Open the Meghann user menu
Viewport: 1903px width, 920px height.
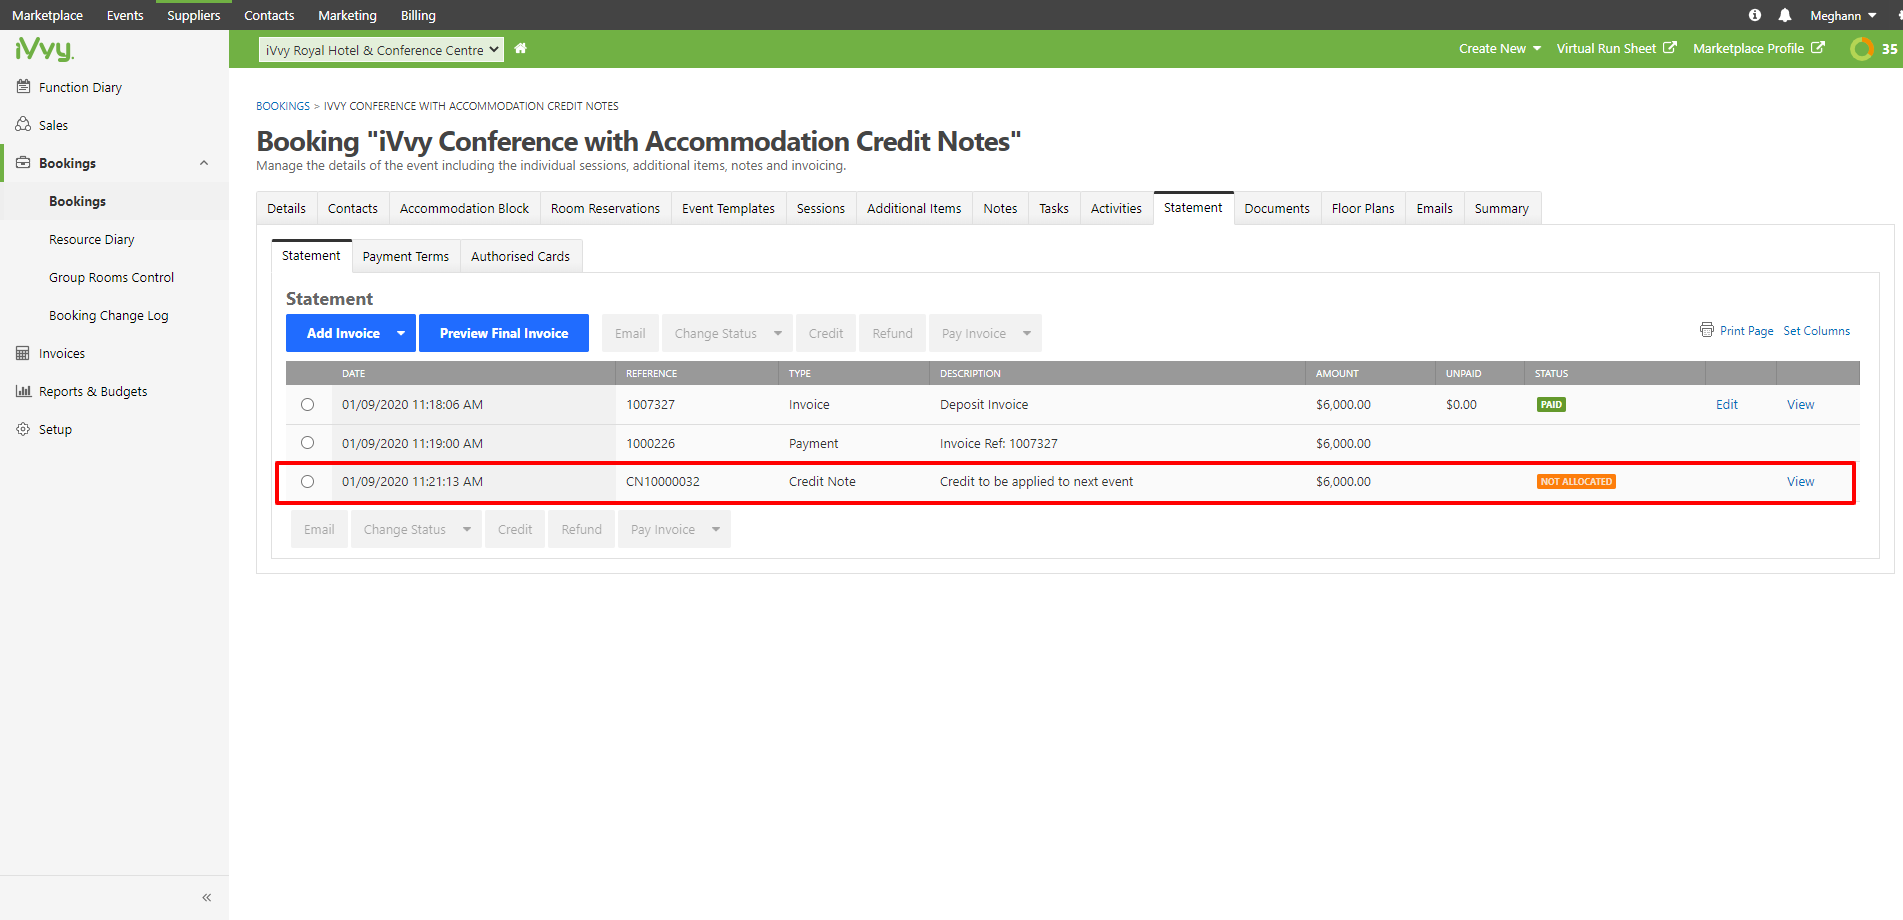(1843, 15)
